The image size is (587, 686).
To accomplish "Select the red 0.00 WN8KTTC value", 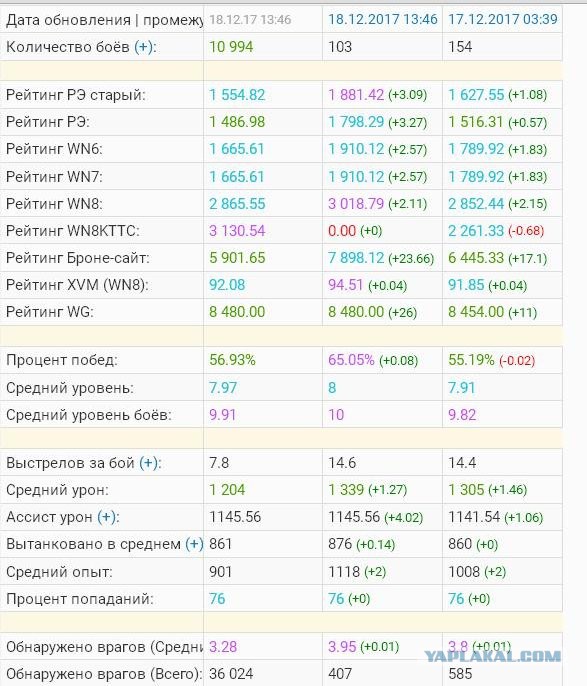I will tap(342, 231).
